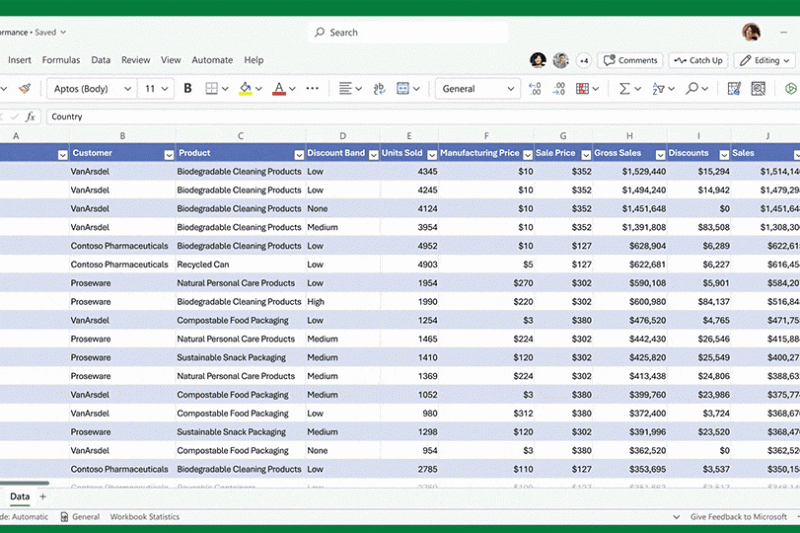Screen dimensions: 800x533
Task: Open the Automate ribbon tab
Action: click(x=212, y=60)
